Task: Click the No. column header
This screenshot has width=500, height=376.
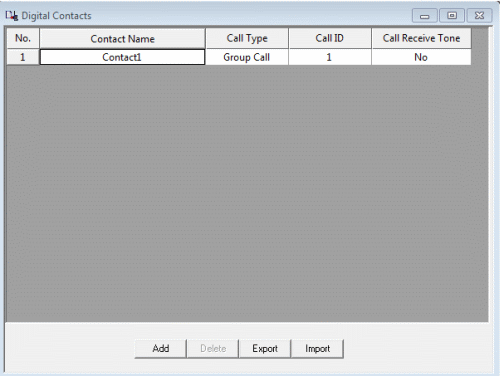Action: point(23,39)
